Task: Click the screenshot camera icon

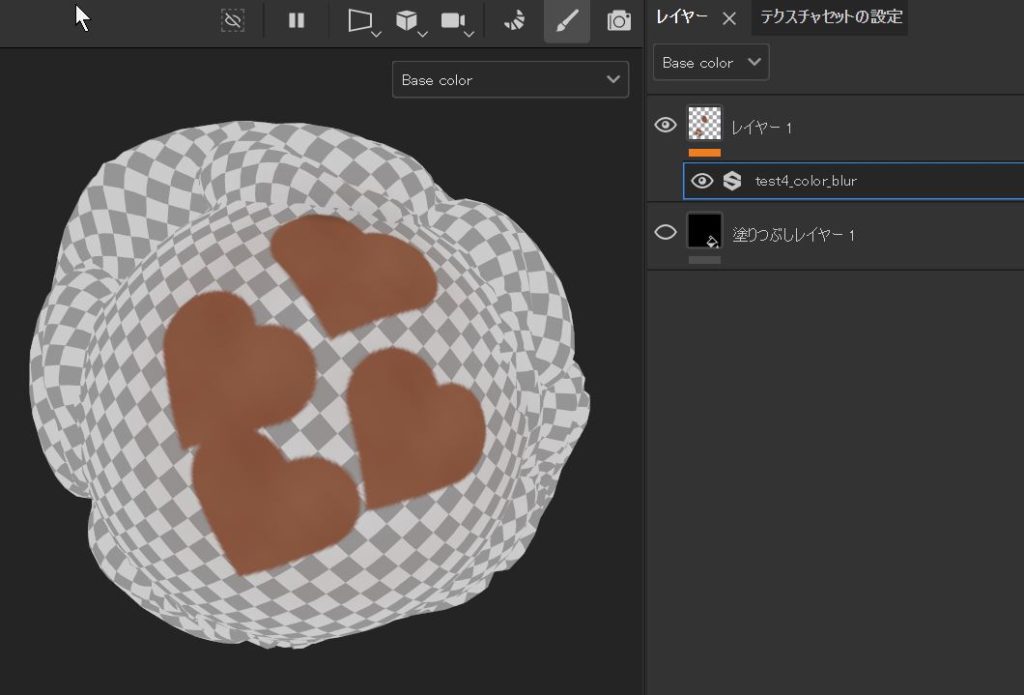Action: tap(619, 20)
